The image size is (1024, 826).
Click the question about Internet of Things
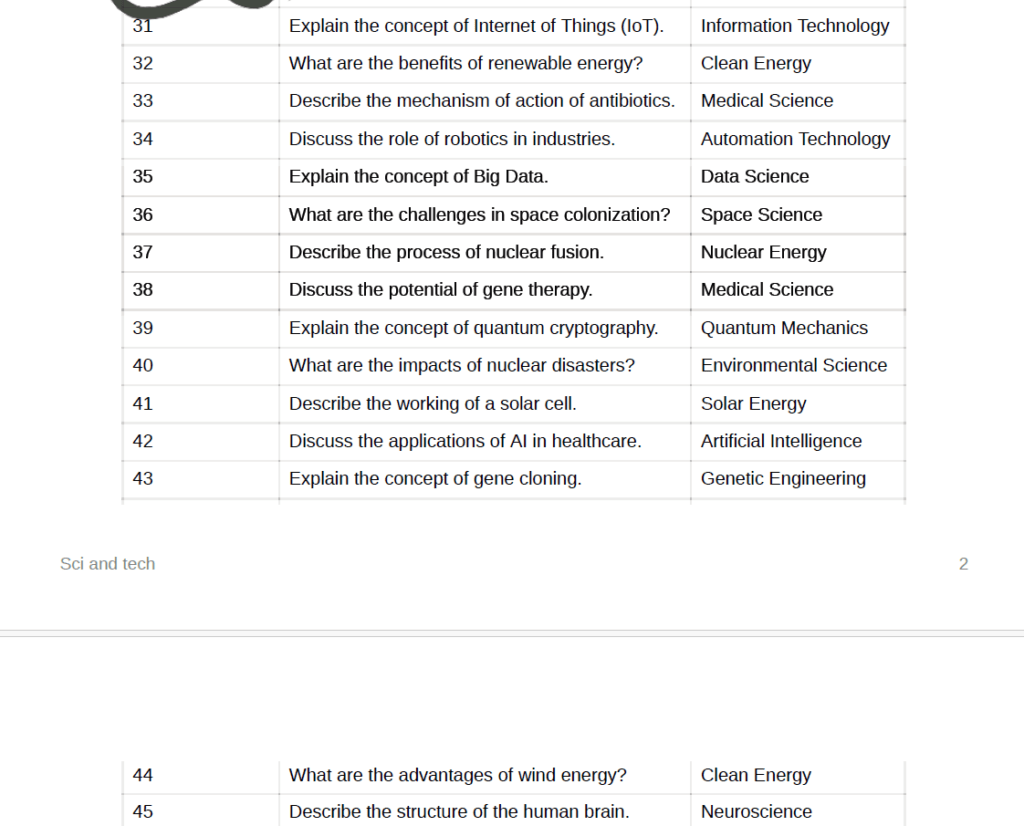tap(476, 26)
